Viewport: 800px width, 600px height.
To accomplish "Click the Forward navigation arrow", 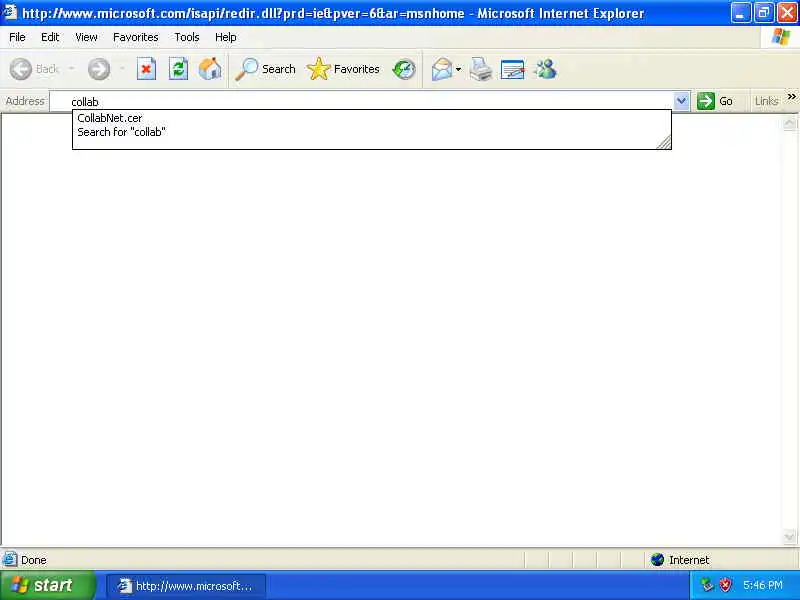I will tap(98, 69).
